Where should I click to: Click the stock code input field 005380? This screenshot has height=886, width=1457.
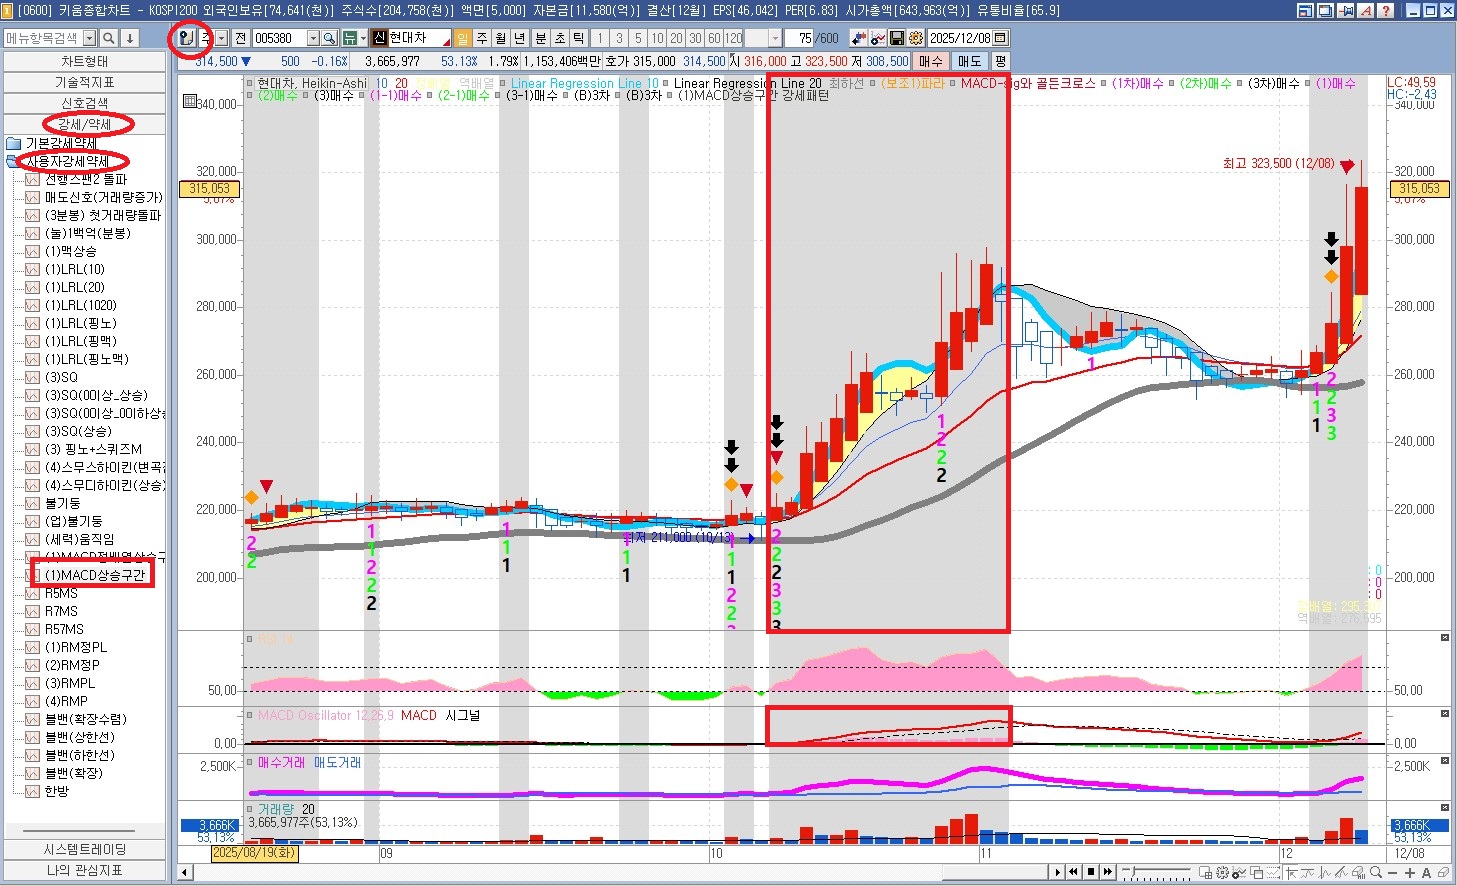(x=279, y=38)
